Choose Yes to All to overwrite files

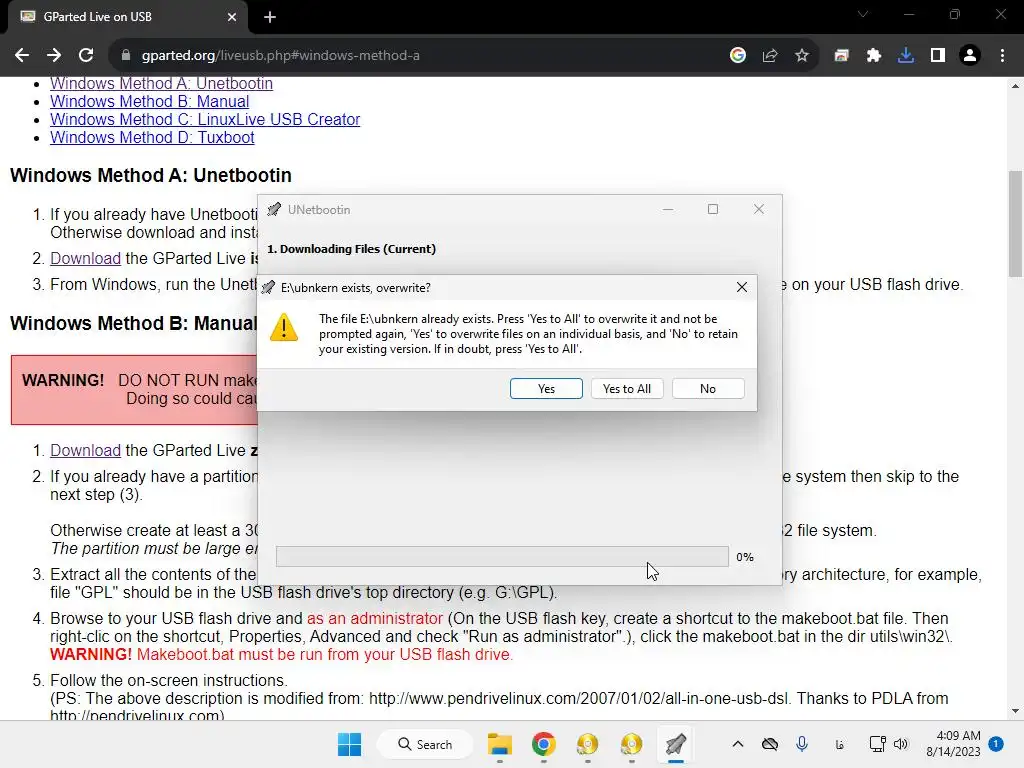click(x=627, y=389)
